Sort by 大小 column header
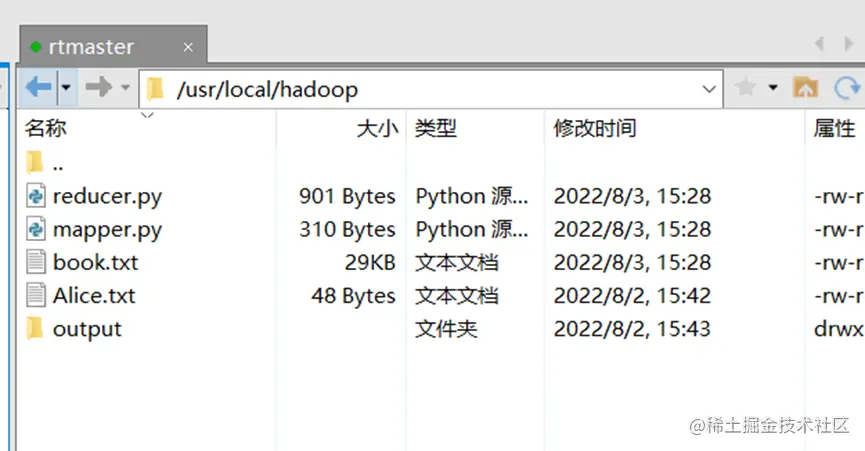Screen dimensions: 865x451 click(x=377, y=128)
